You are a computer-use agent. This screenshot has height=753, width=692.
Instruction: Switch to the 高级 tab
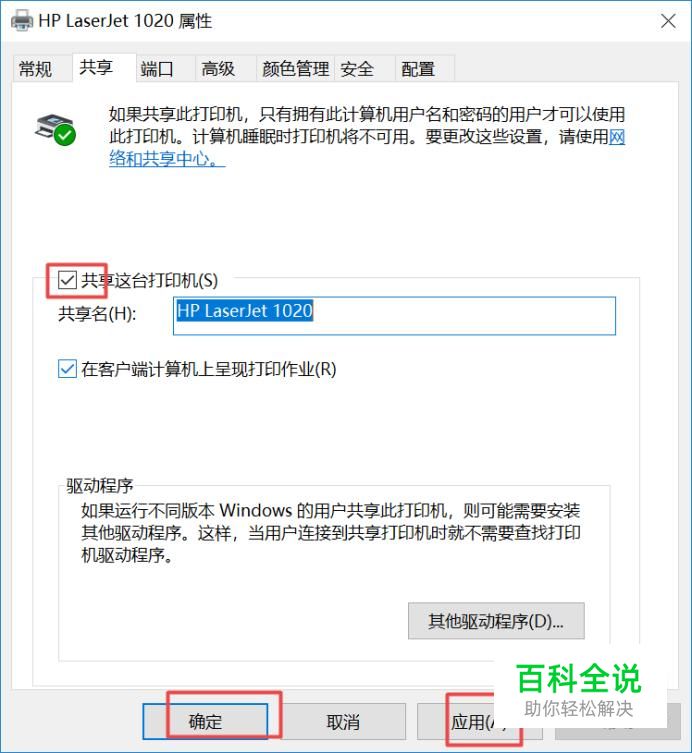tap(218, 69)
